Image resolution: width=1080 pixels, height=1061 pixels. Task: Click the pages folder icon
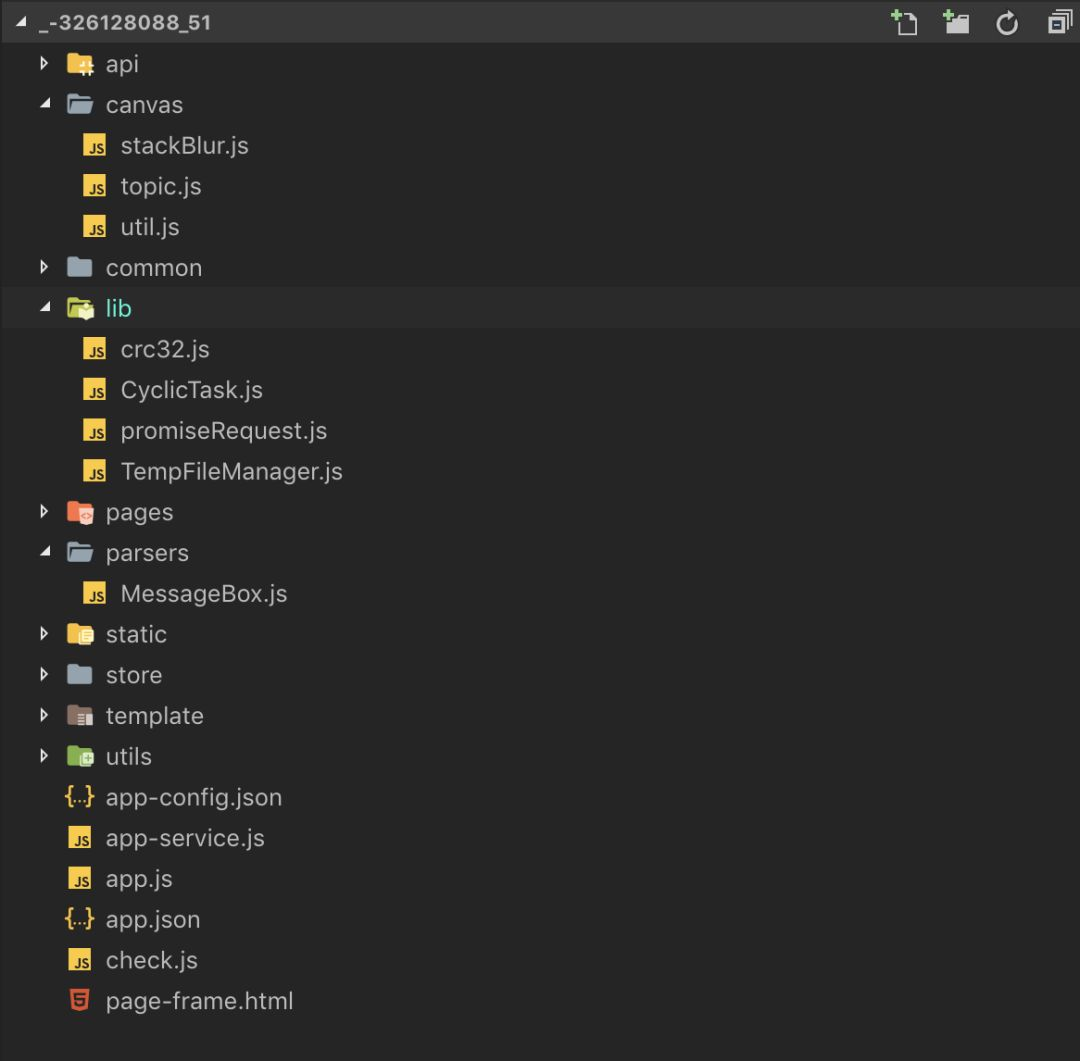[80, 512]
